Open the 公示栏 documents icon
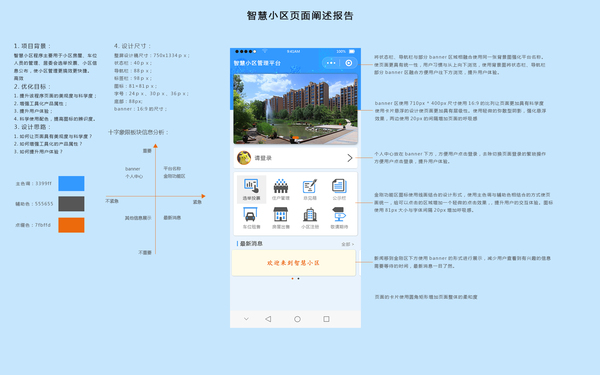Screen dimensions: 600x375 pos(339,186)
